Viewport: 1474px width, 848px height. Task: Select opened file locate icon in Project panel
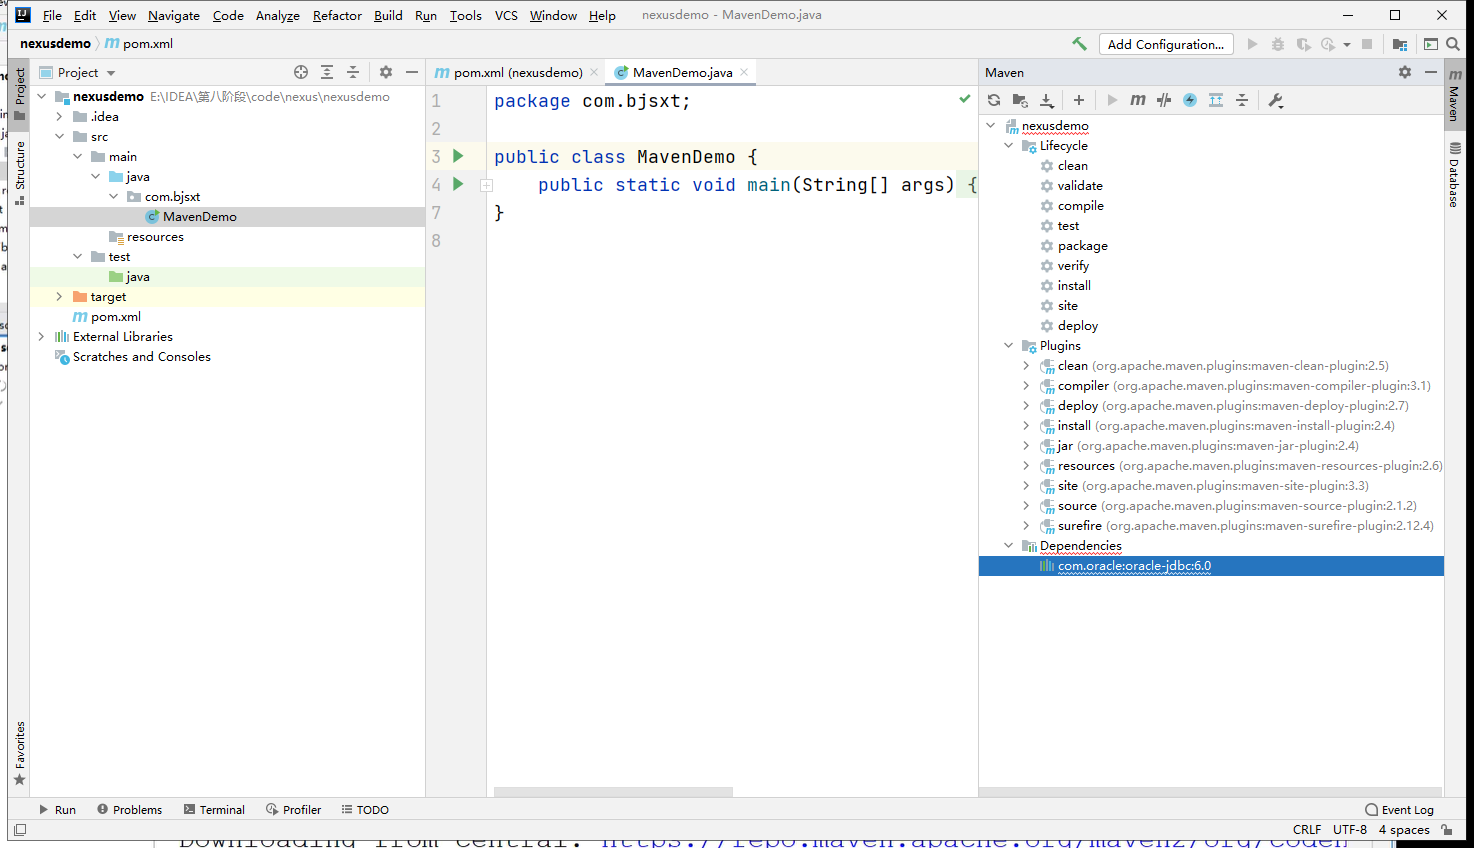301,72
